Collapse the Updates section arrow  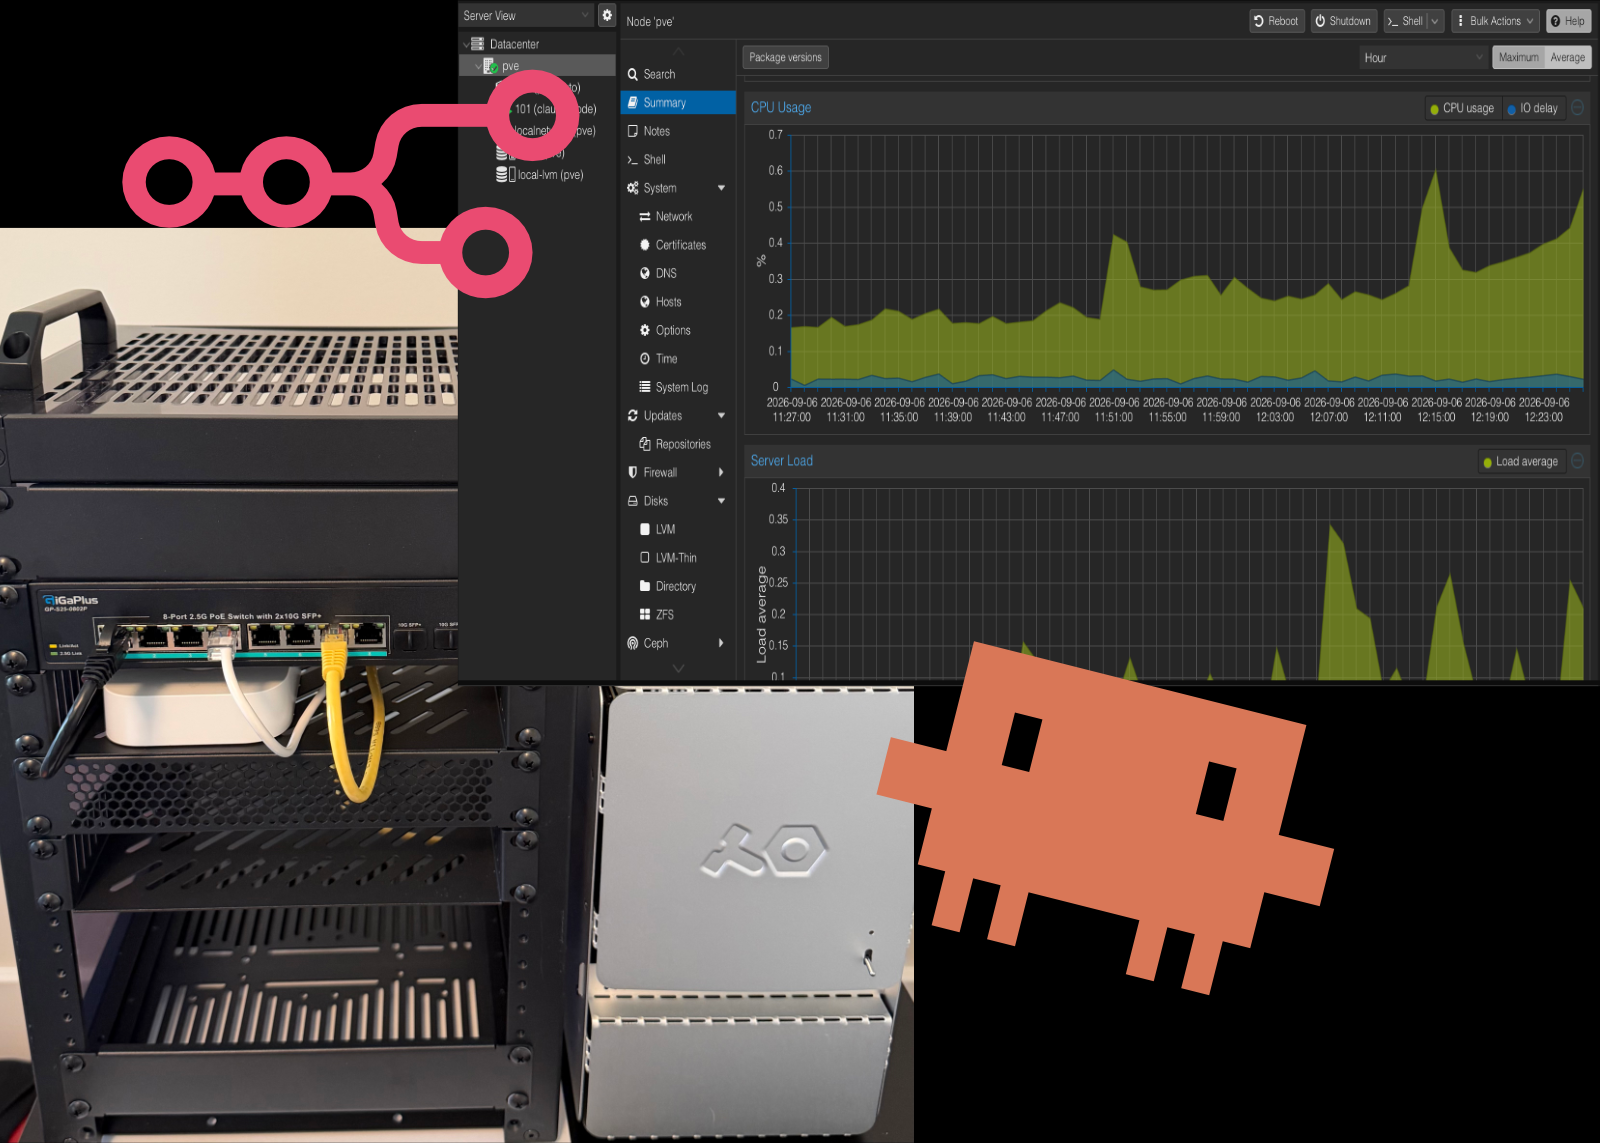pos(721,415)
